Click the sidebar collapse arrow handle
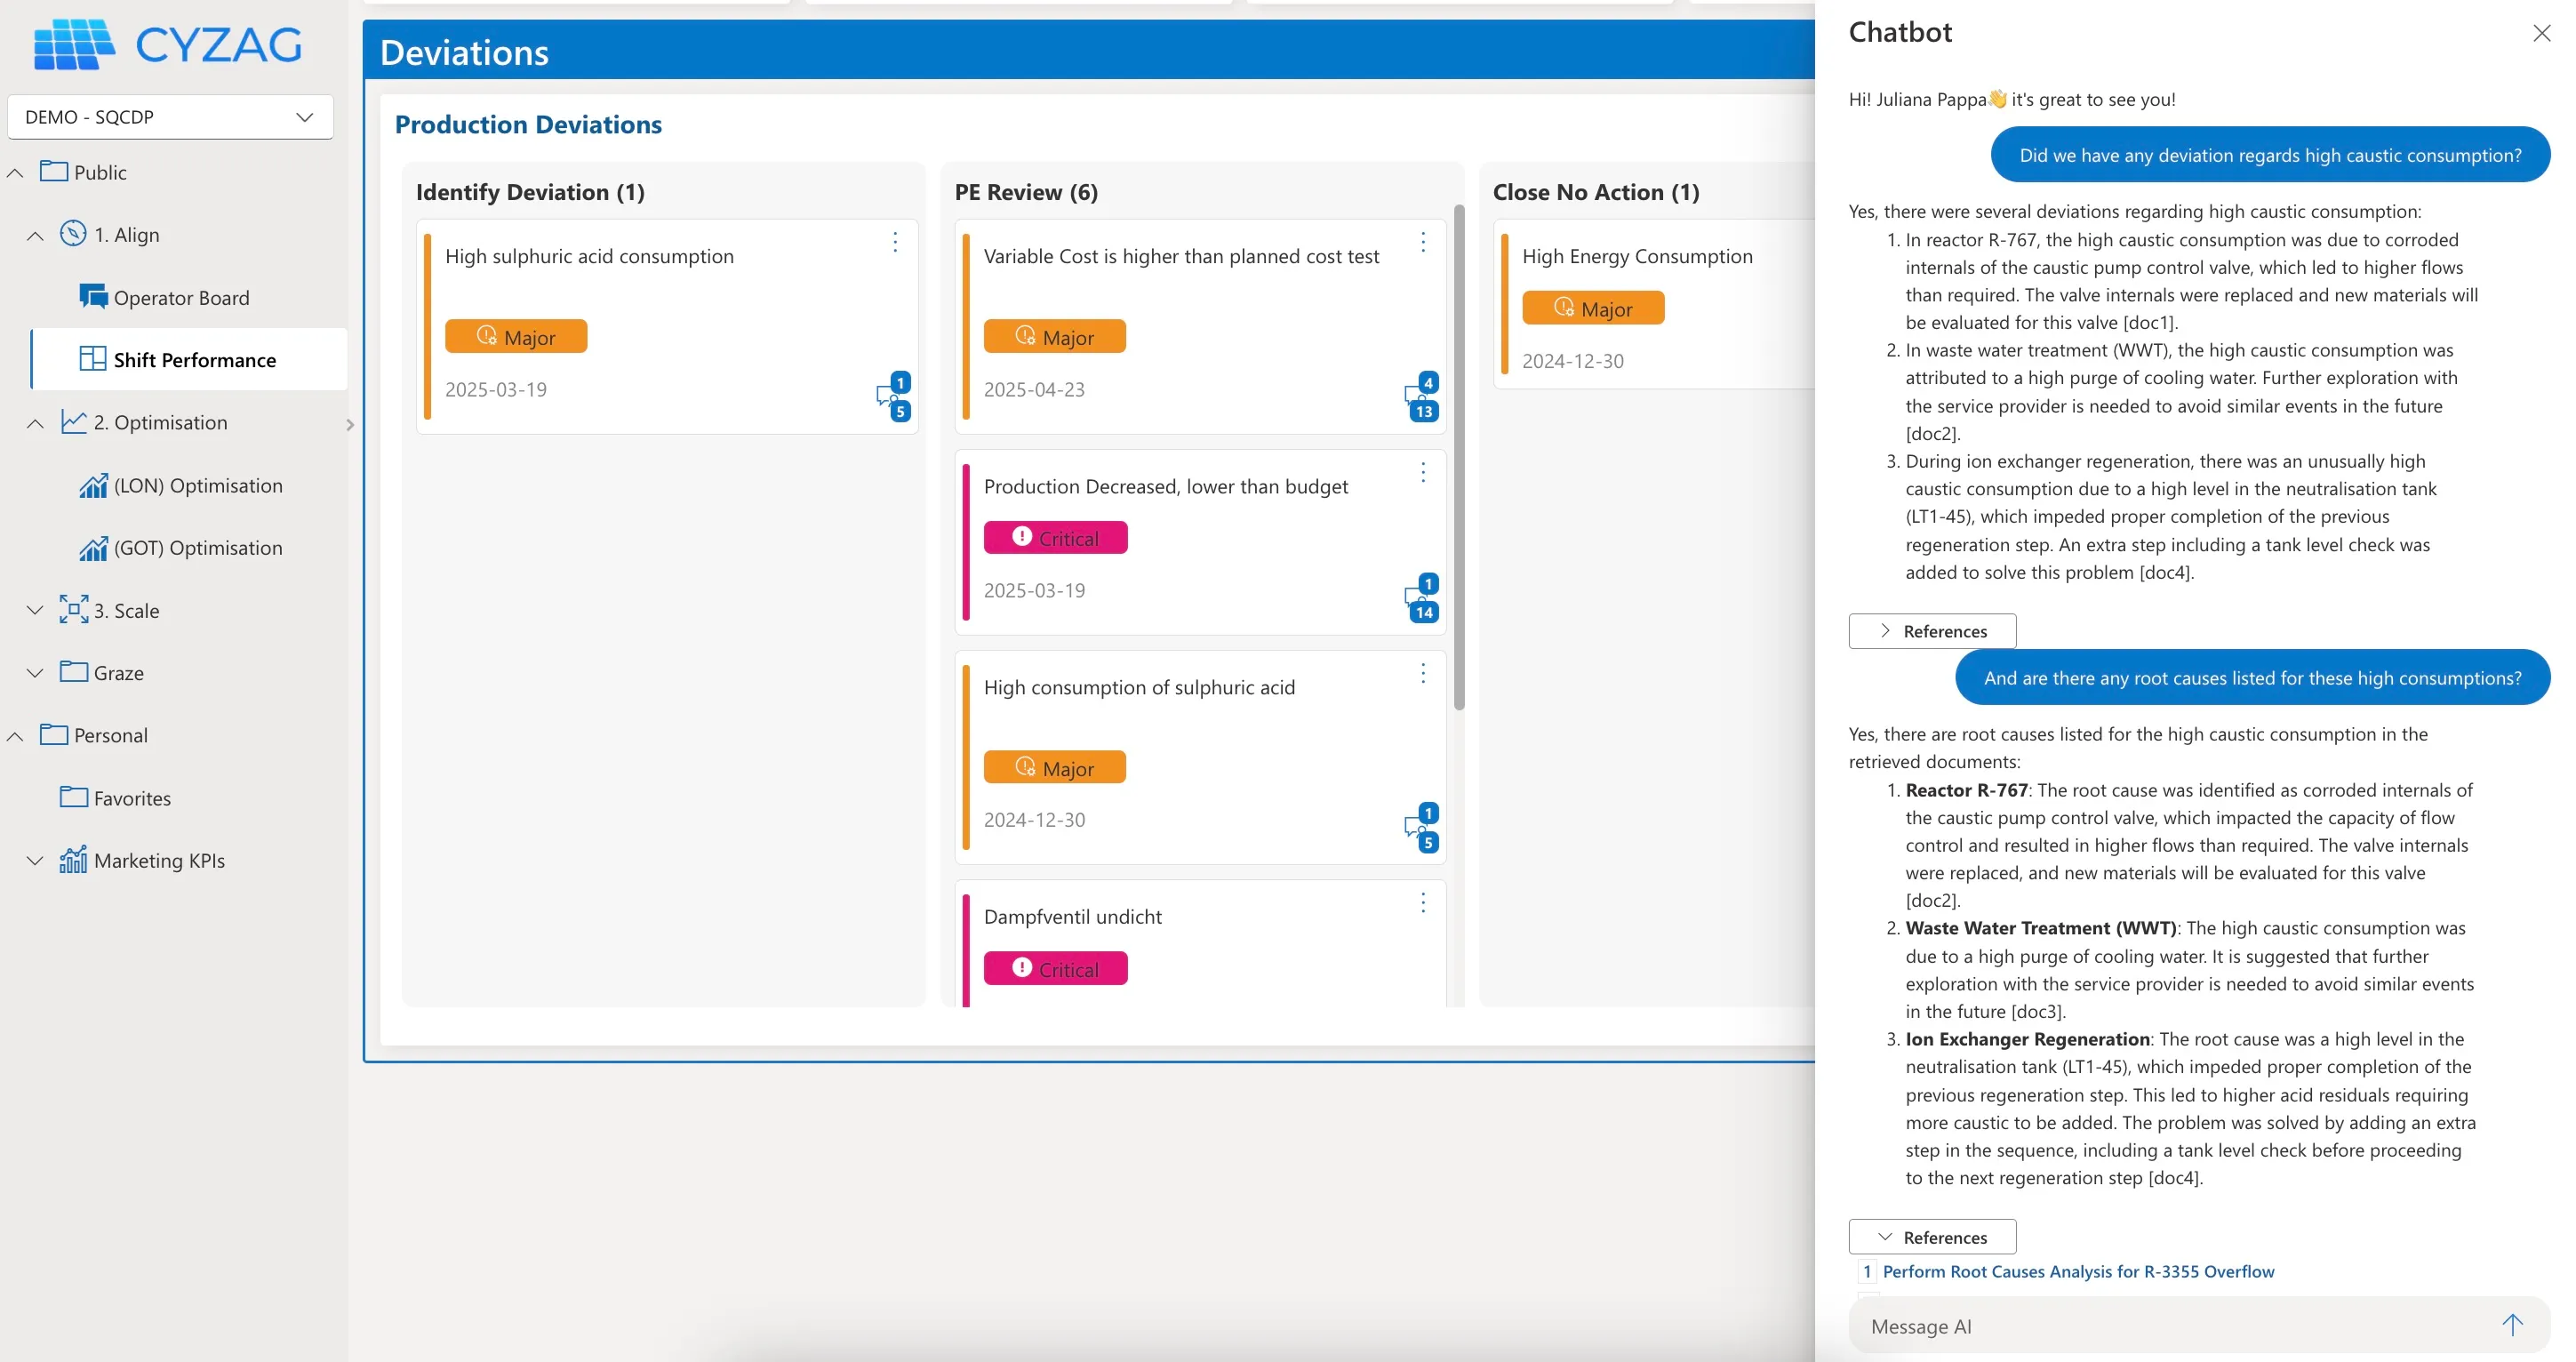The width and height of the screenshot is (2576, 1362). [350, 425]
